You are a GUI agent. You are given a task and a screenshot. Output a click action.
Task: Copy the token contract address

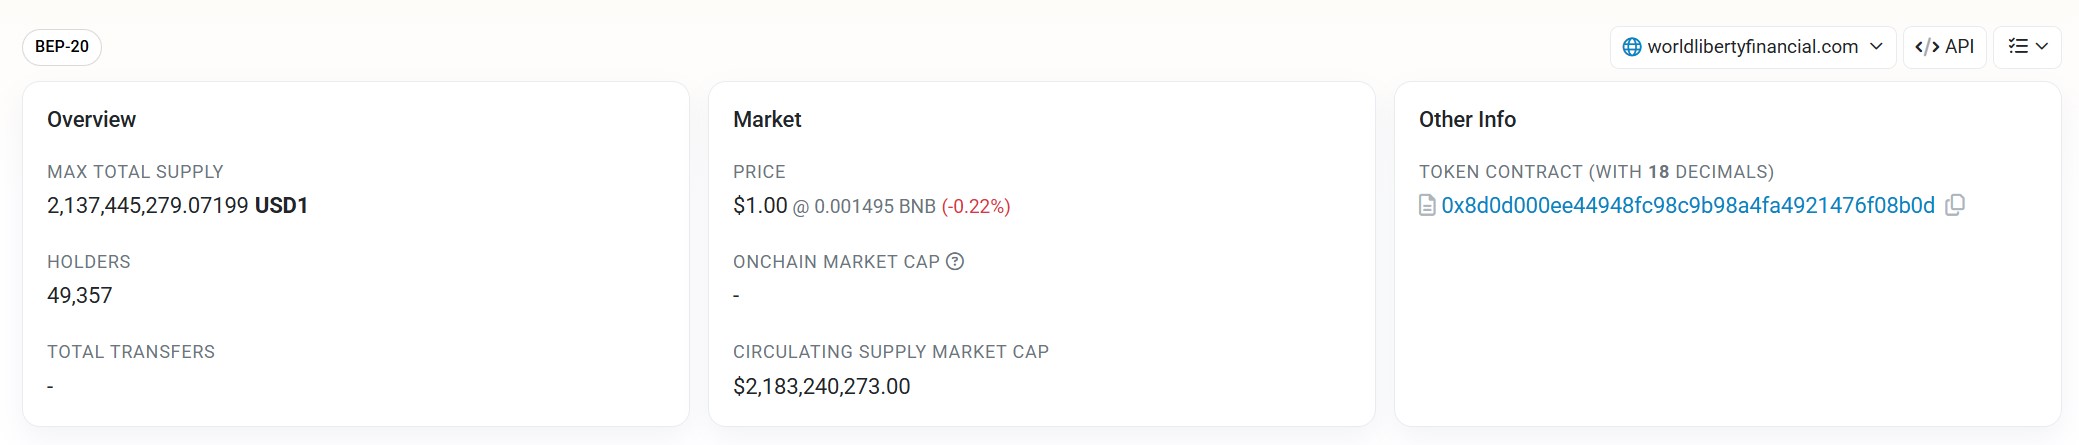[1955, 205]
